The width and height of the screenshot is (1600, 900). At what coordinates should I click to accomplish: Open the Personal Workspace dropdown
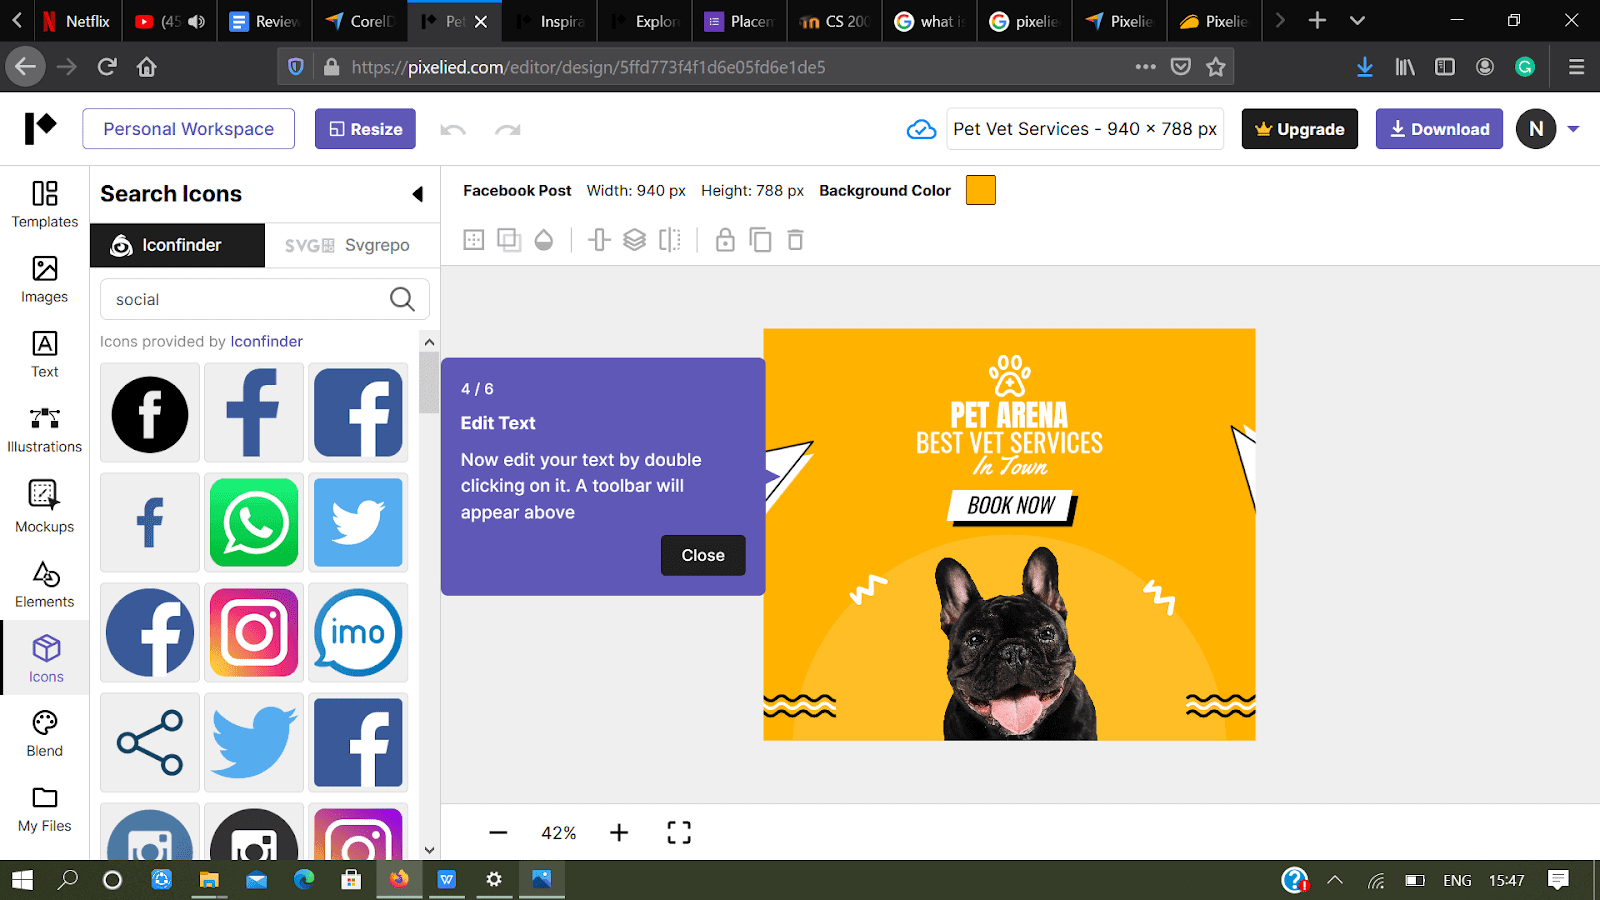[188, 128]
